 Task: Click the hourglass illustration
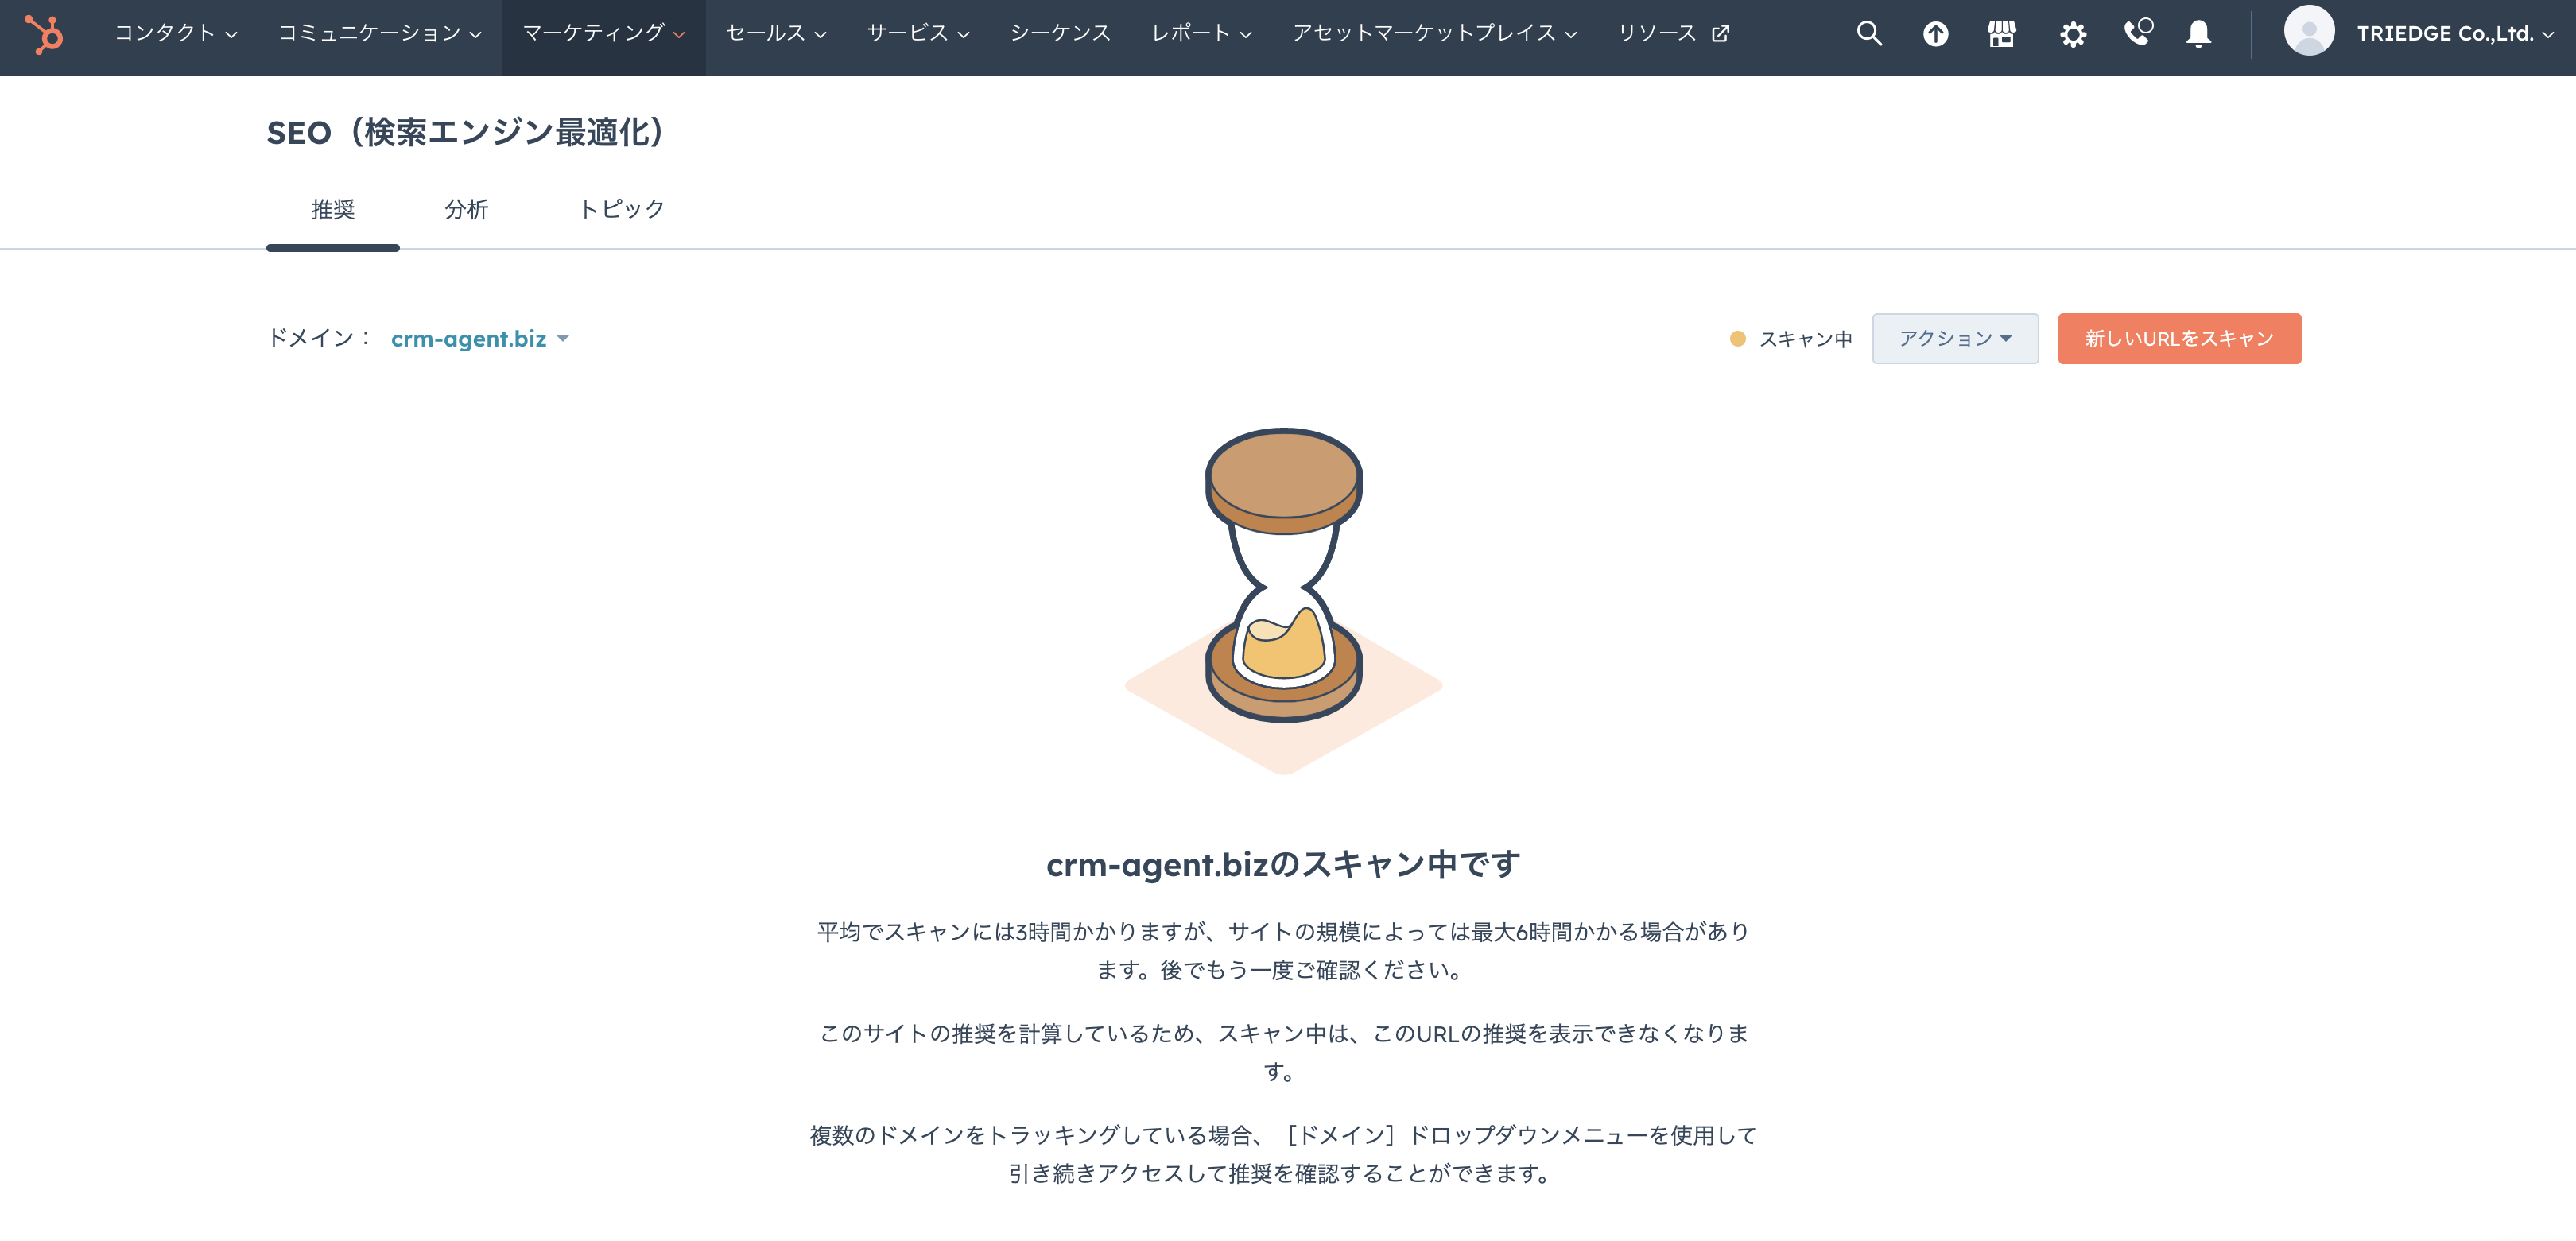[1283, 600]
